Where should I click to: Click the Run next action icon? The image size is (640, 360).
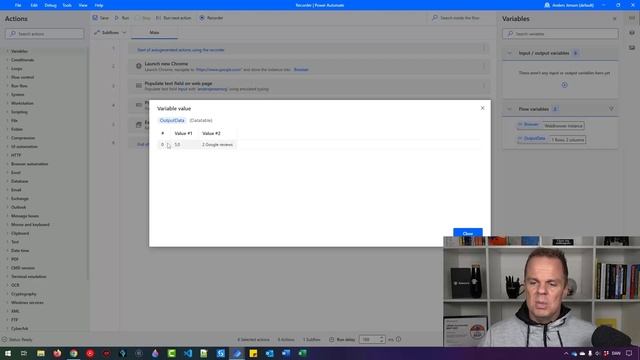(159, 18)
